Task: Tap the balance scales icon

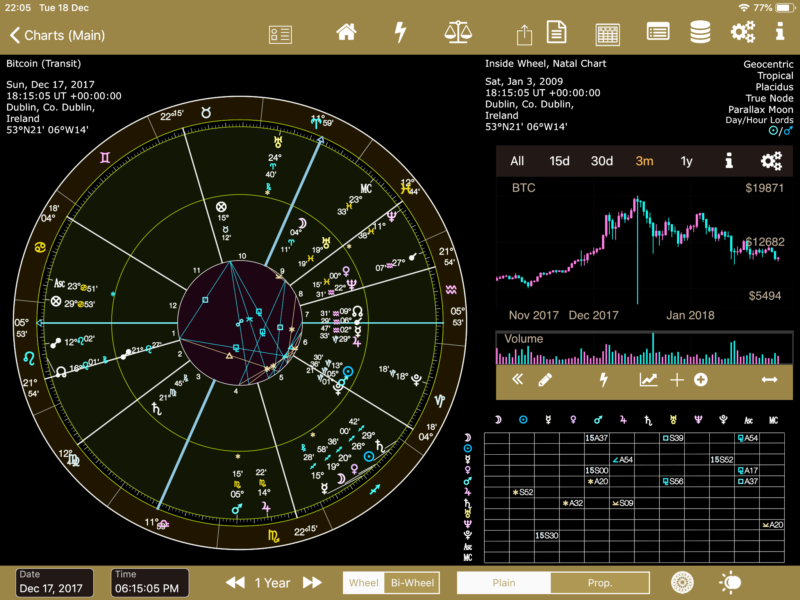Action: pyautogui.click(x=457, y=33)
